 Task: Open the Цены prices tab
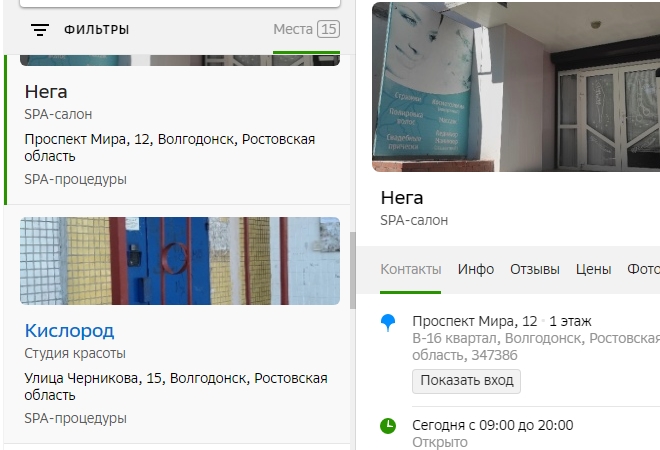click(593, 269)
